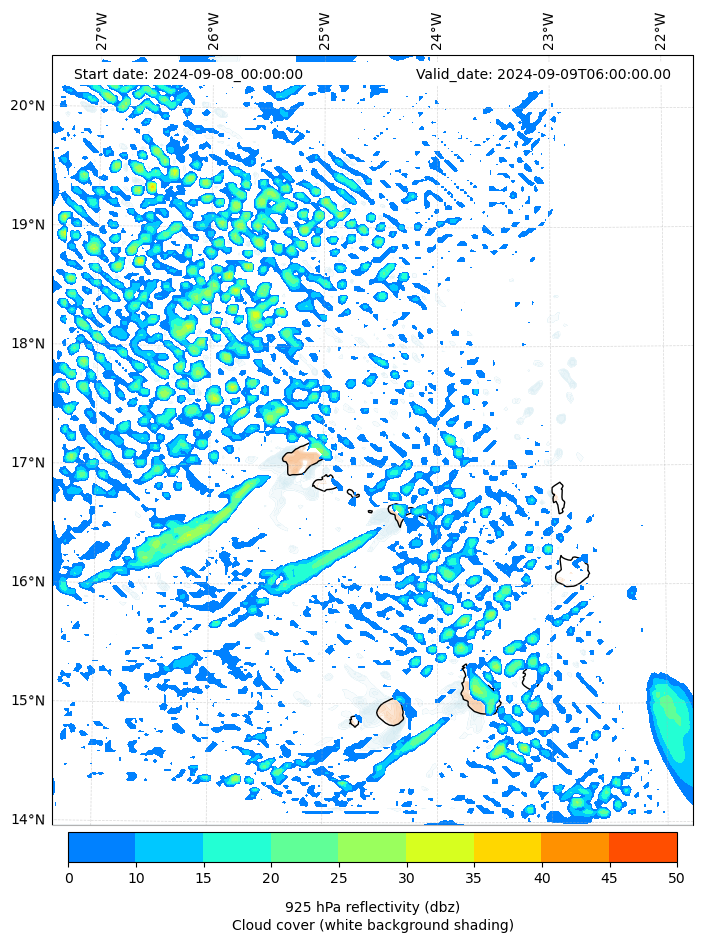Click the 27°W longitude tick label
Screen dimensions: 703x942
point(102,31)
